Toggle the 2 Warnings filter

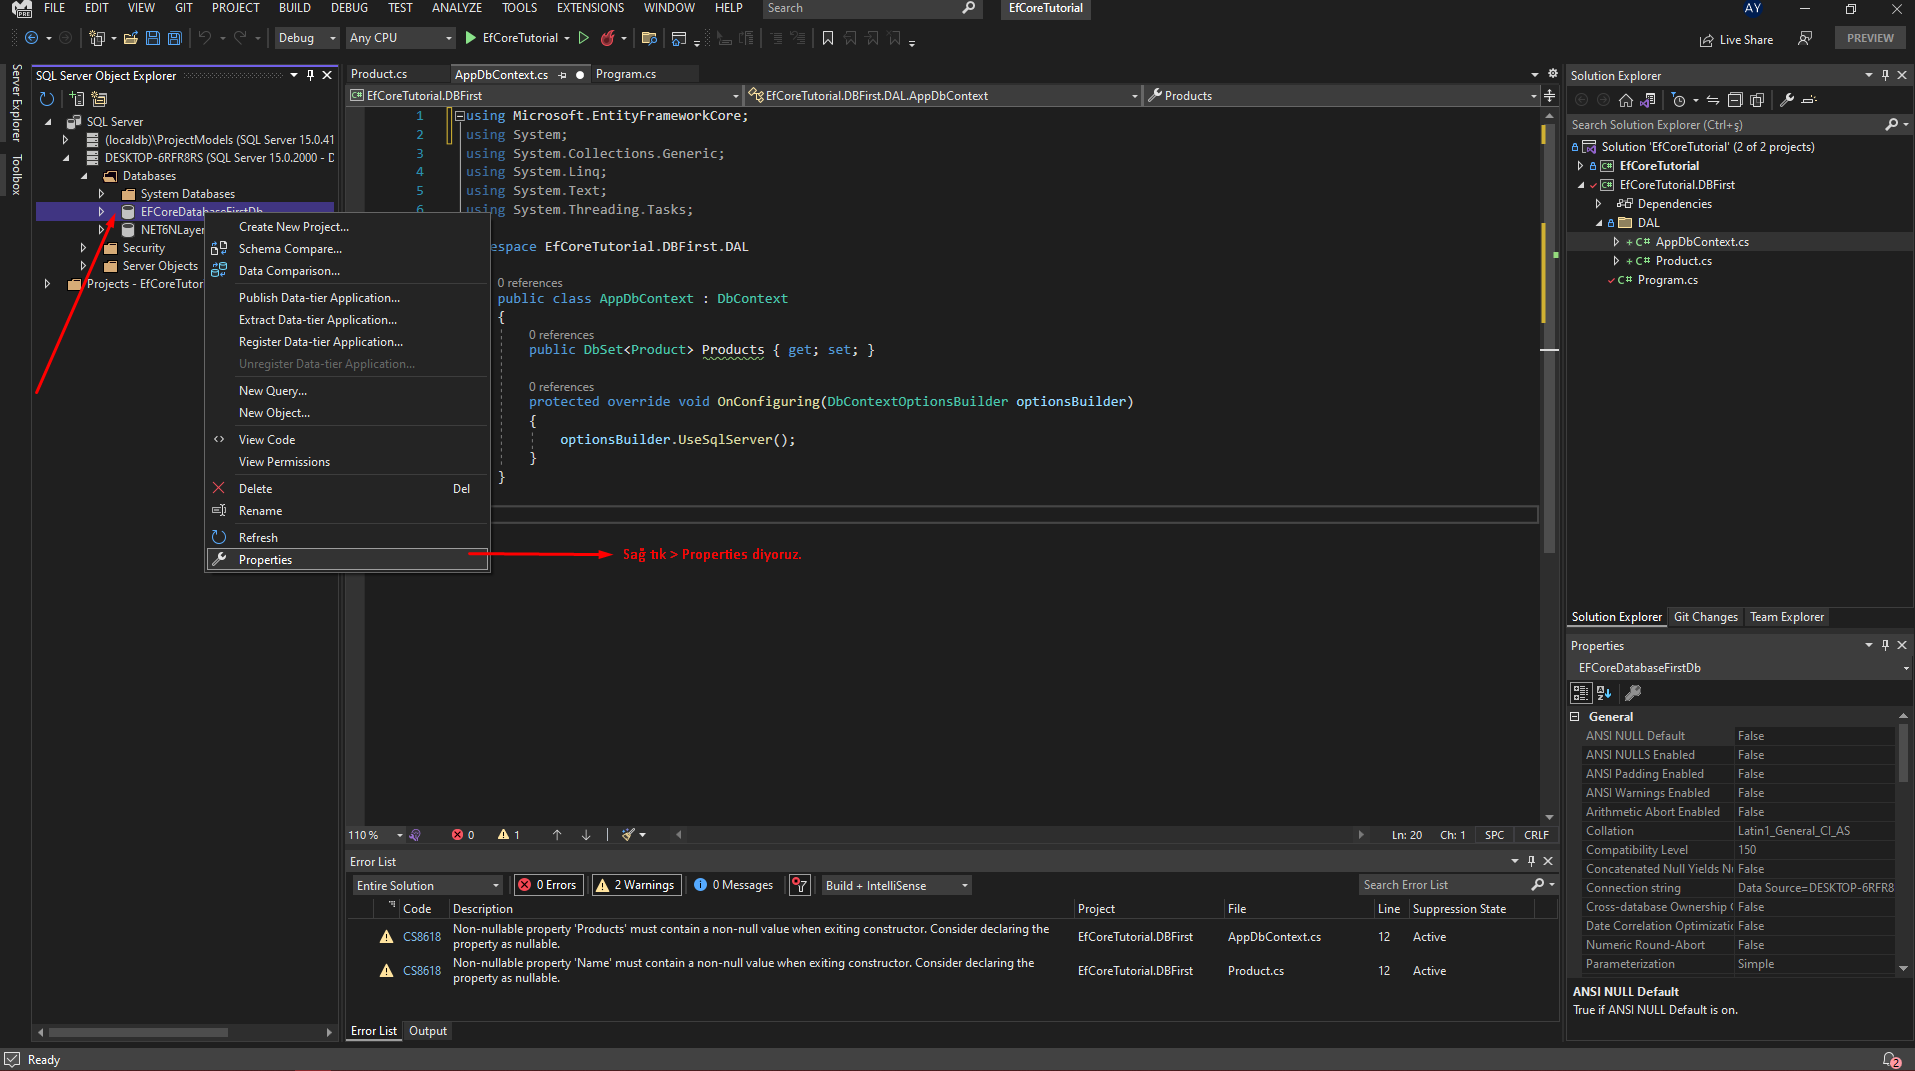click(x=635, y=885)
